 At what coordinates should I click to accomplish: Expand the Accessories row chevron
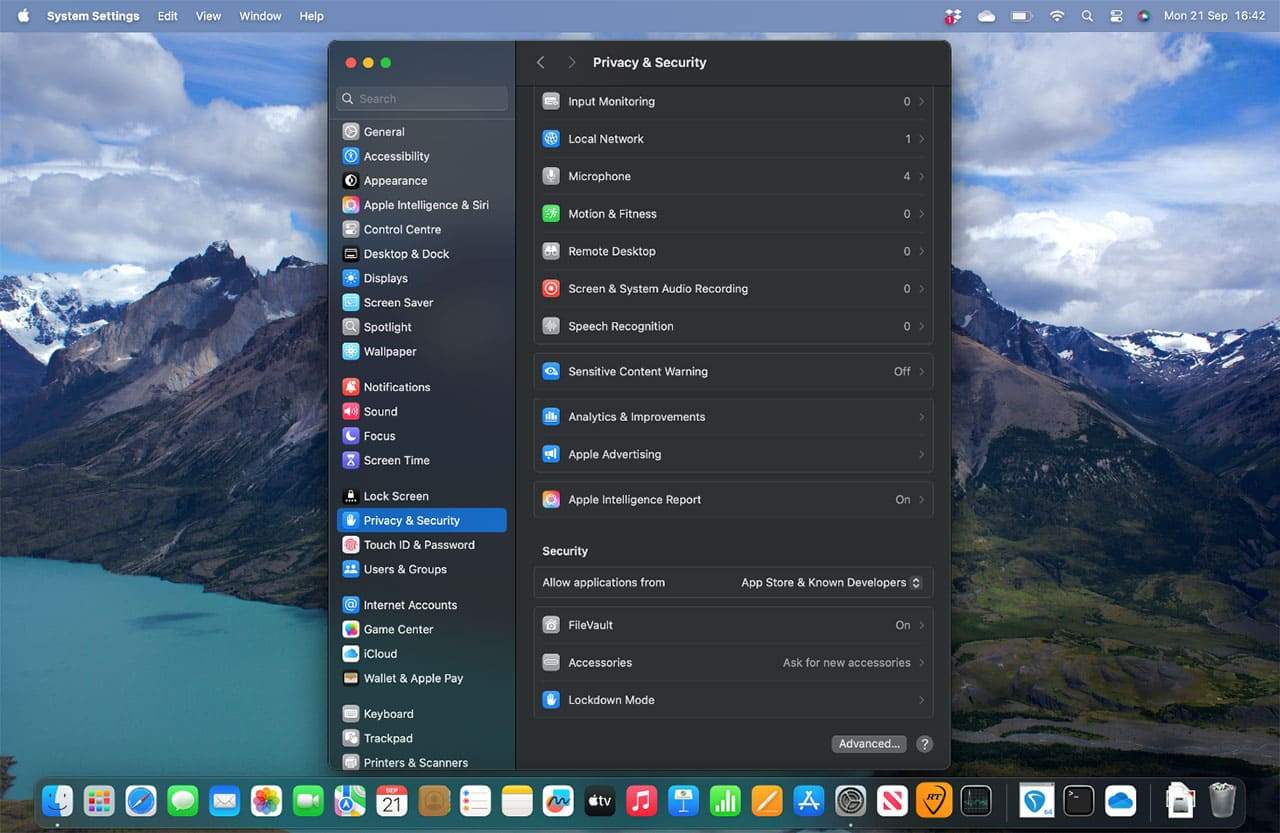point(921,662)
